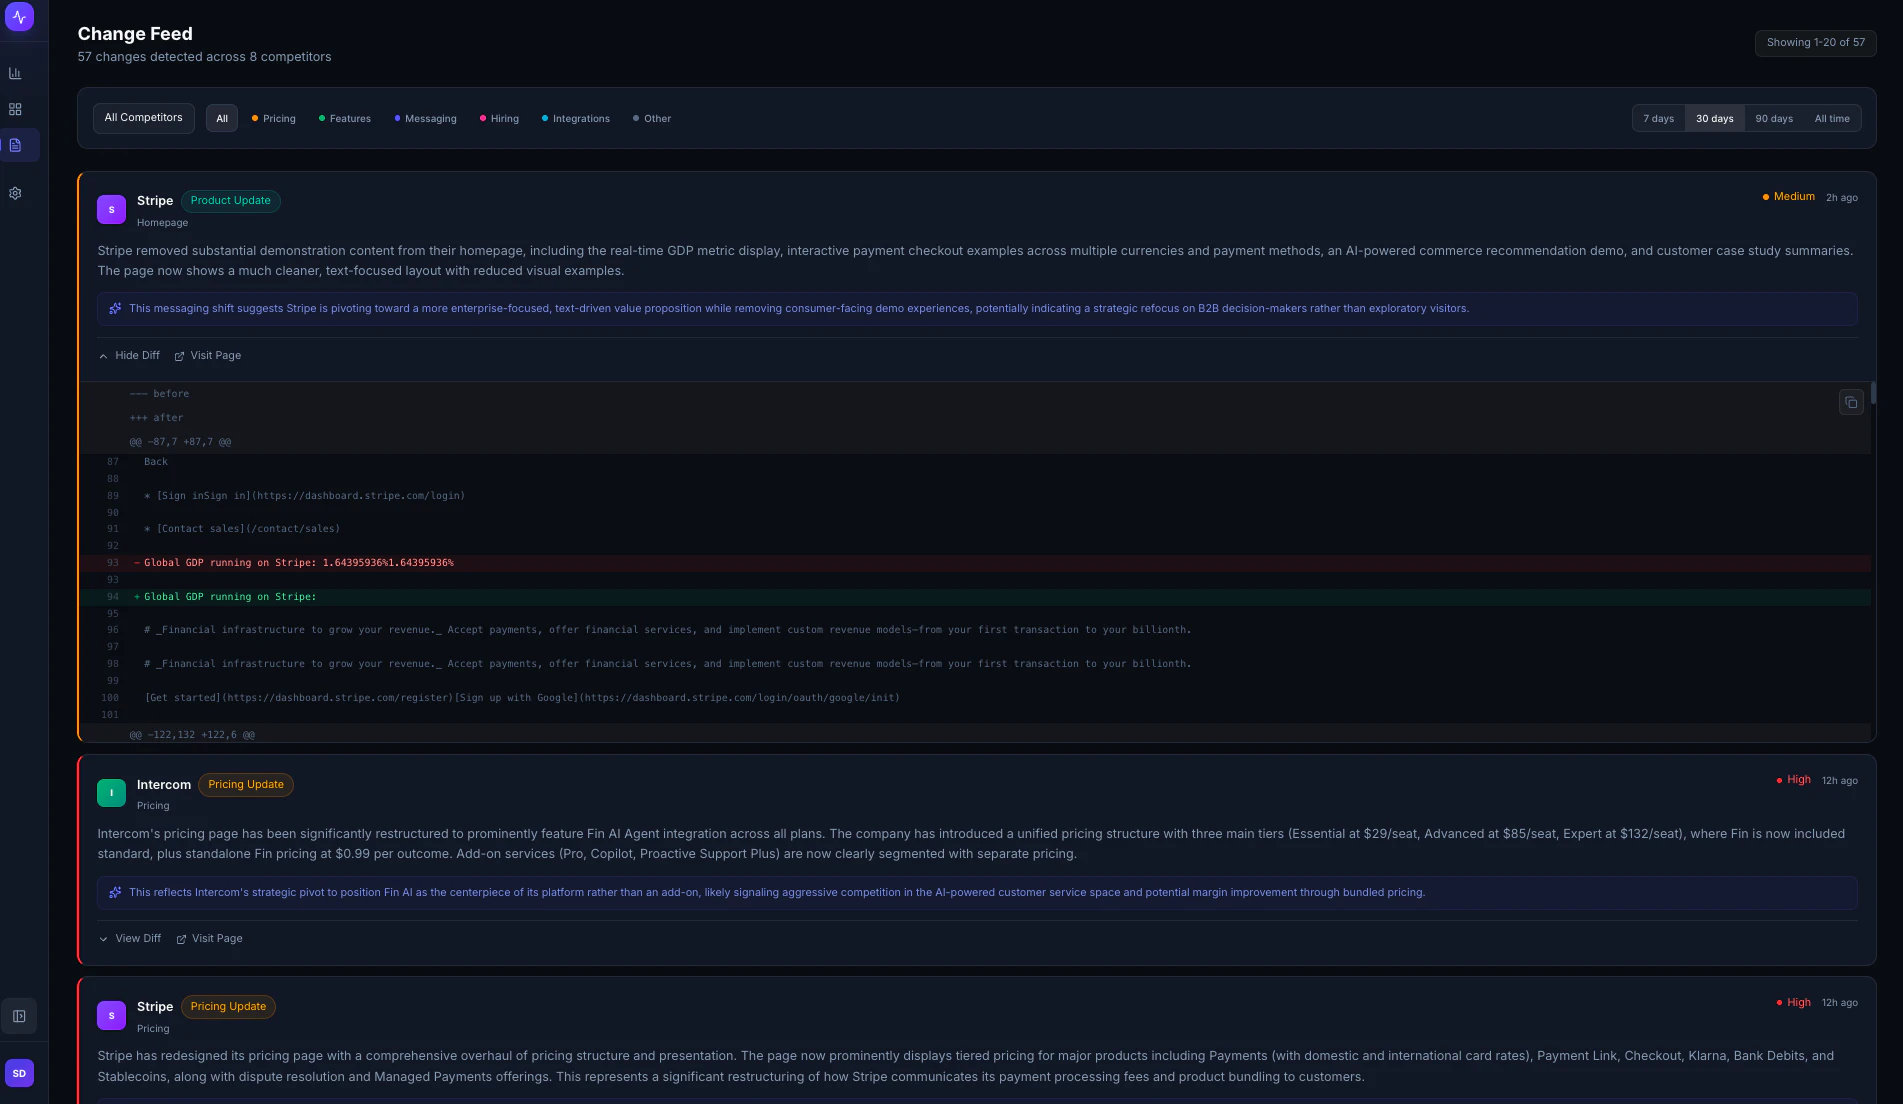The image size is (1903, 1104).
Task: Switch time range to All time
Action: click(x=1832, y=118)
